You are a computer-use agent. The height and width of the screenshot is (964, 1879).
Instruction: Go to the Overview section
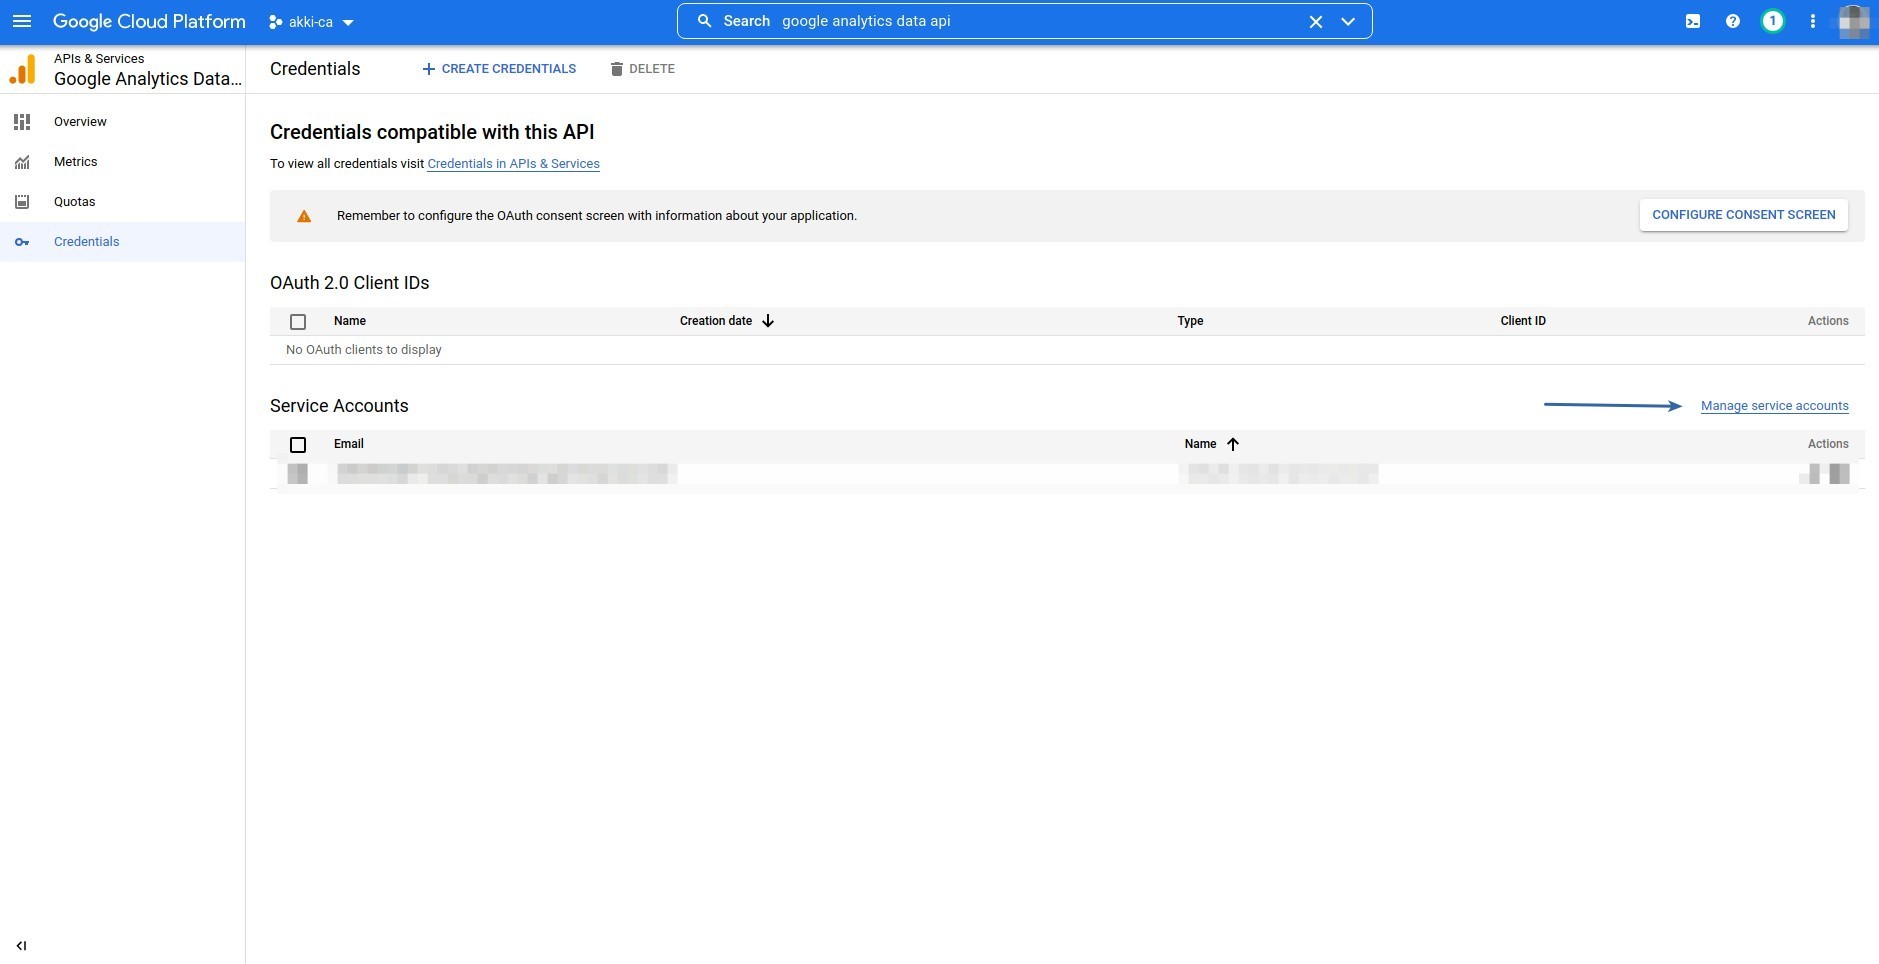click(80, 122)
